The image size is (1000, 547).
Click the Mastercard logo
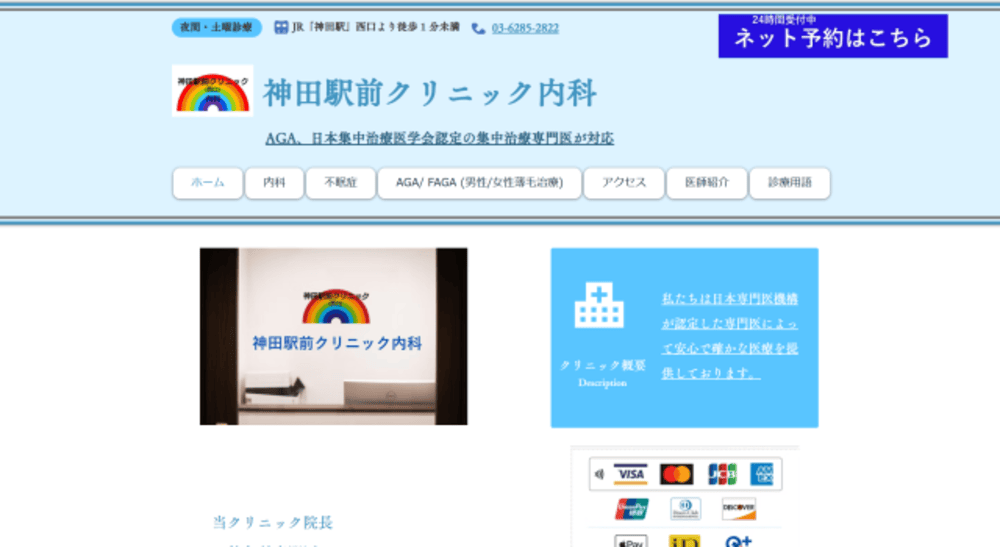(676, 474)
